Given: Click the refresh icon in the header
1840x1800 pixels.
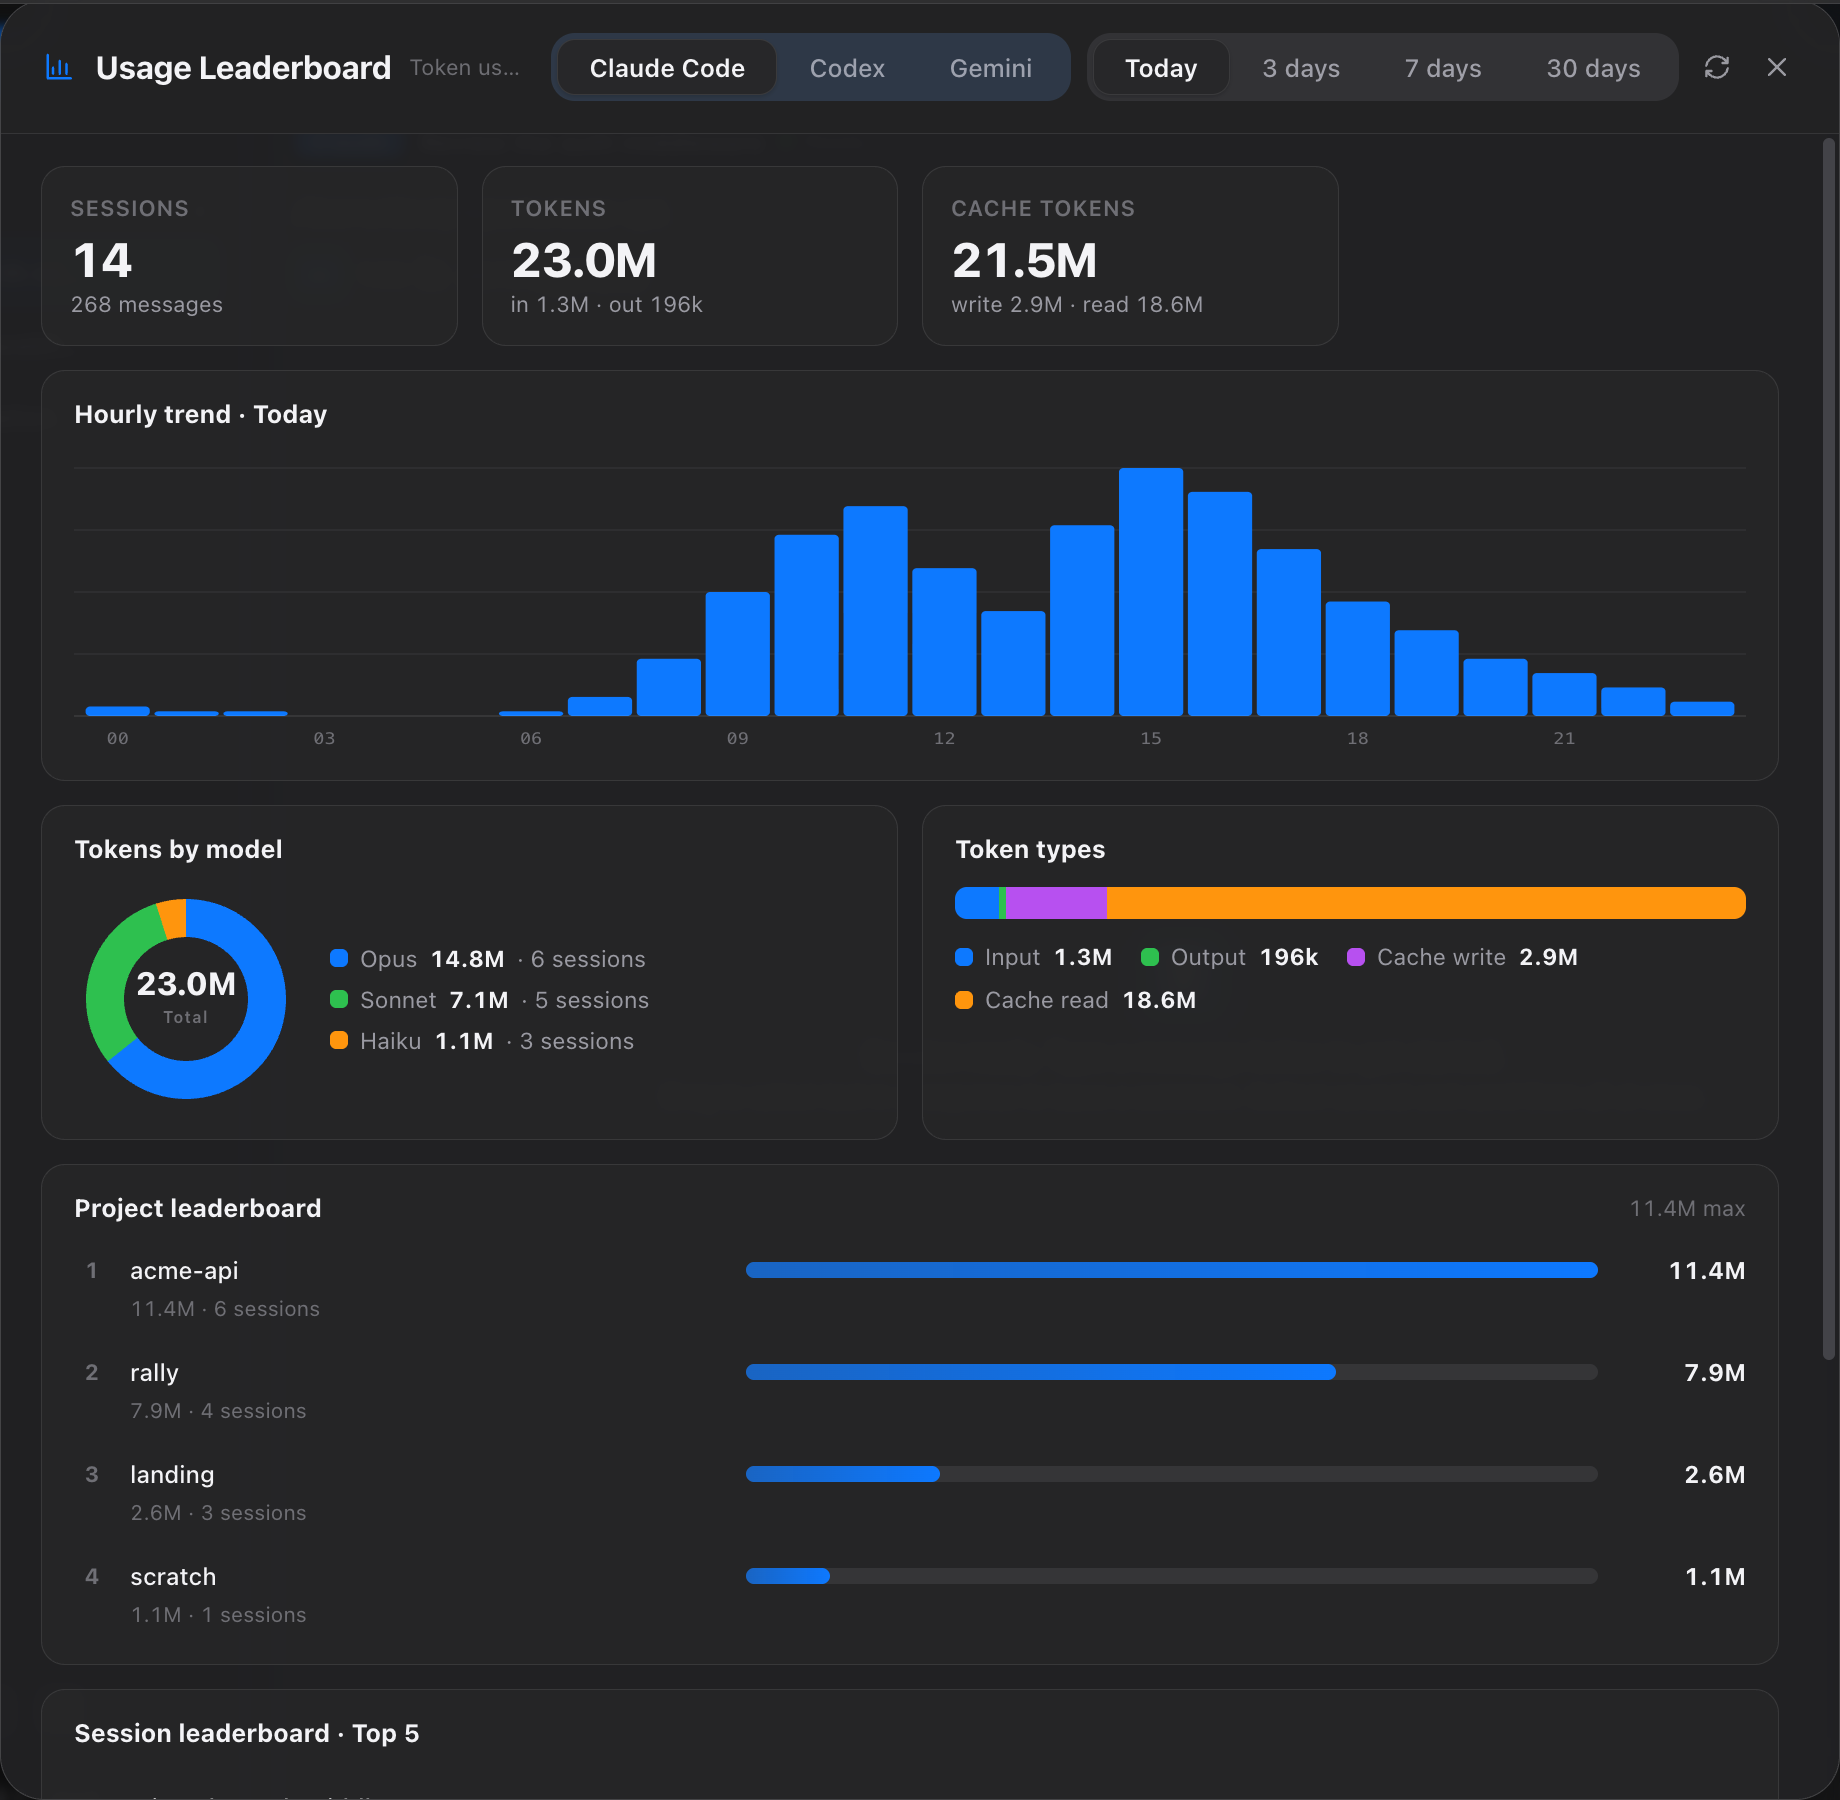Looking at the screenshot, I should 1717,67.
